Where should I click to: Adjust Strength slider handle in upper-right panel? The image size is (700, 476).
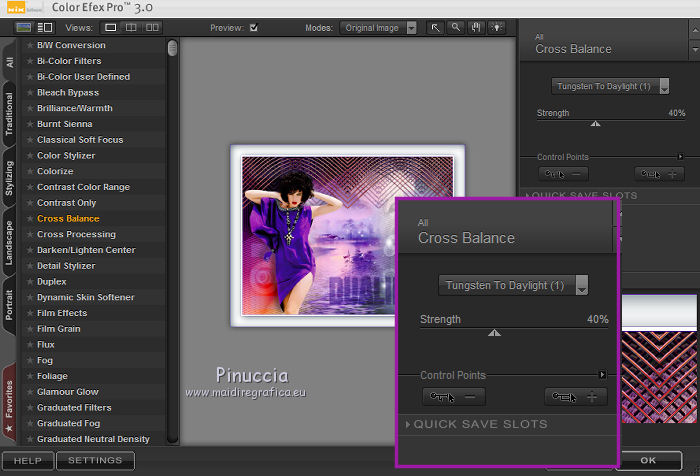(595, 124)
